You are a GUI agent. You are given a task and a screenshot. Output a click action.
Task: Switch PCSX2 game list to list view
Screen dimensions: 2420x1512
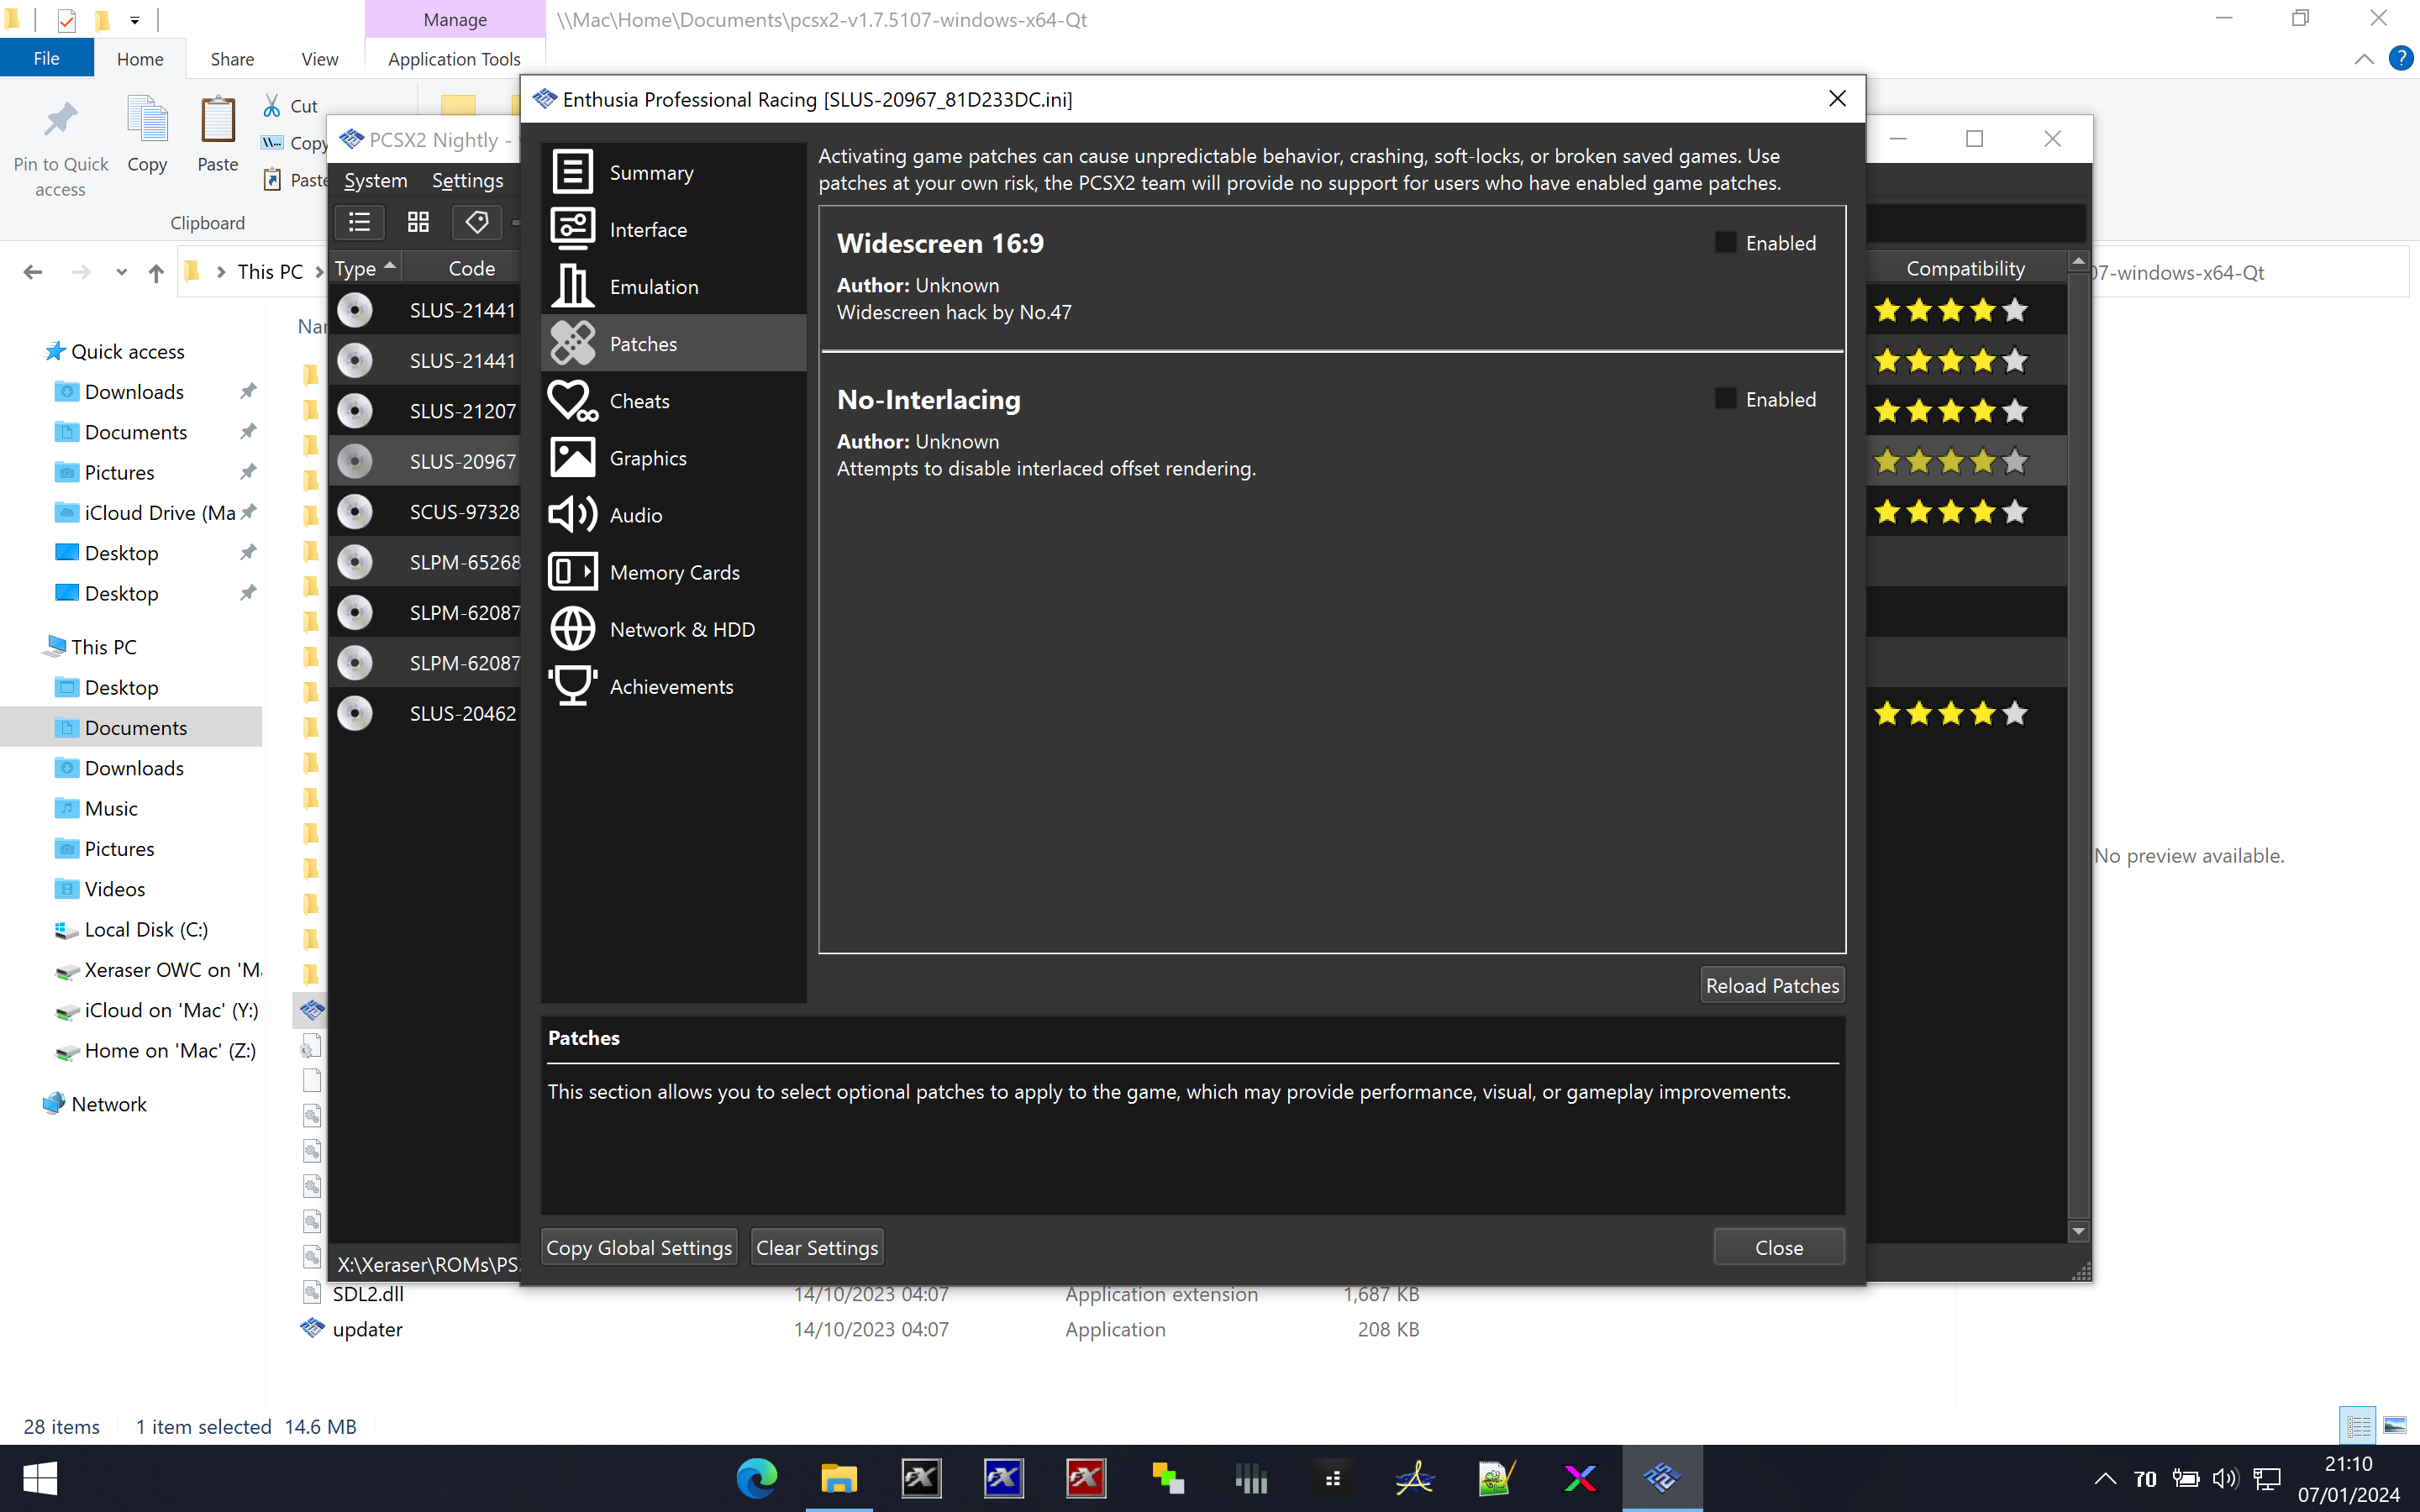tap(359, 222)
